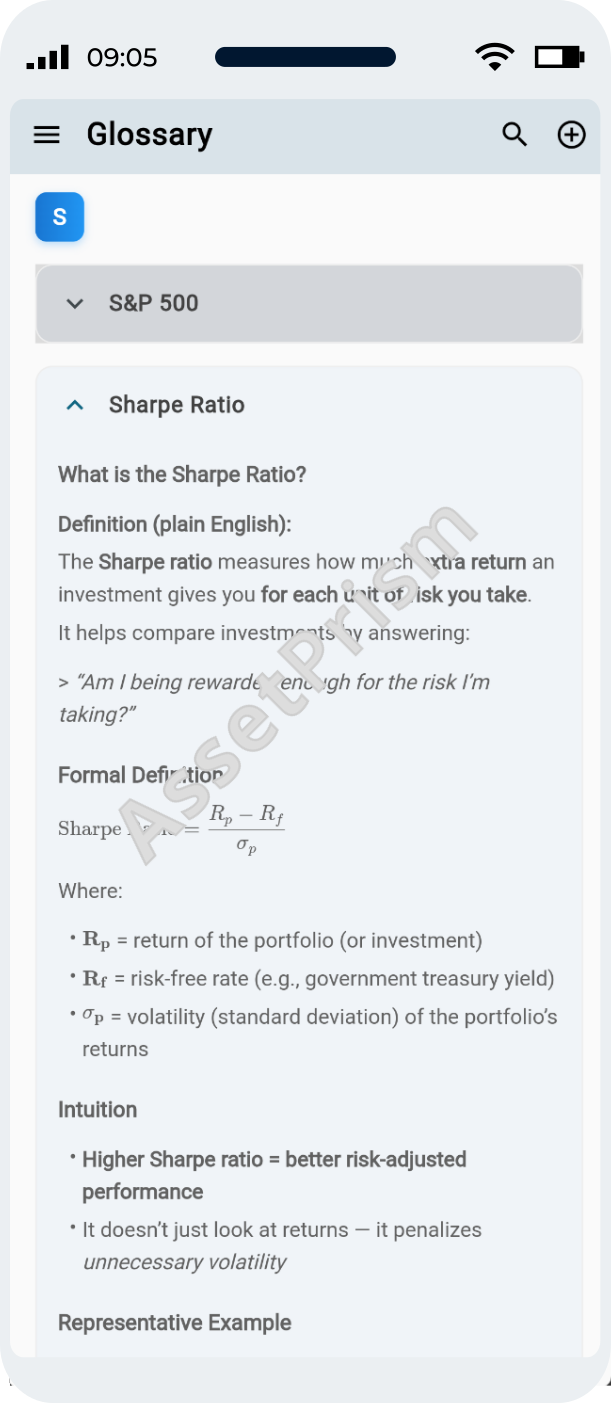Tap the 09:05 clock in status bar
611x1403 pixels.
[x=122, y=58]
